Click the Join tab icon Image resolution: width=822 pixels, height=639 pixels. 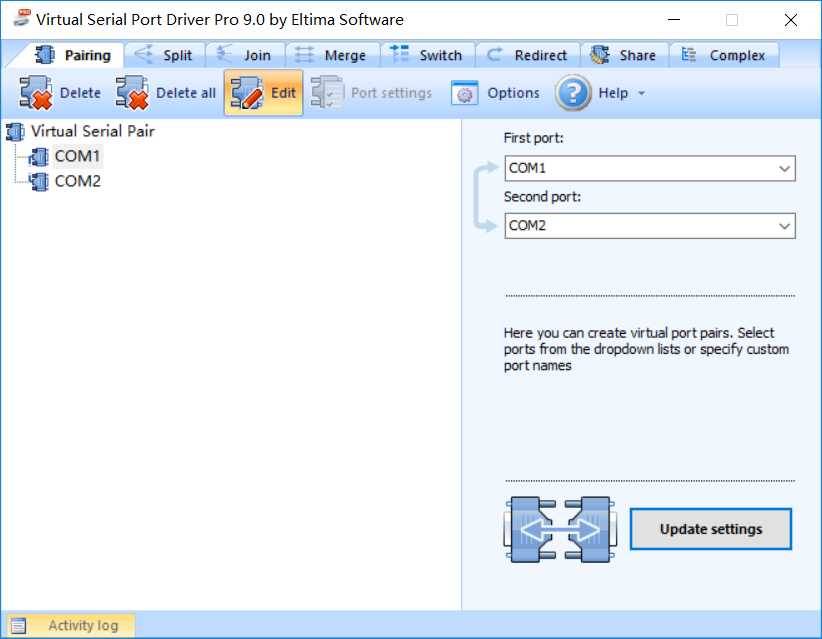(x=224, y=54)
